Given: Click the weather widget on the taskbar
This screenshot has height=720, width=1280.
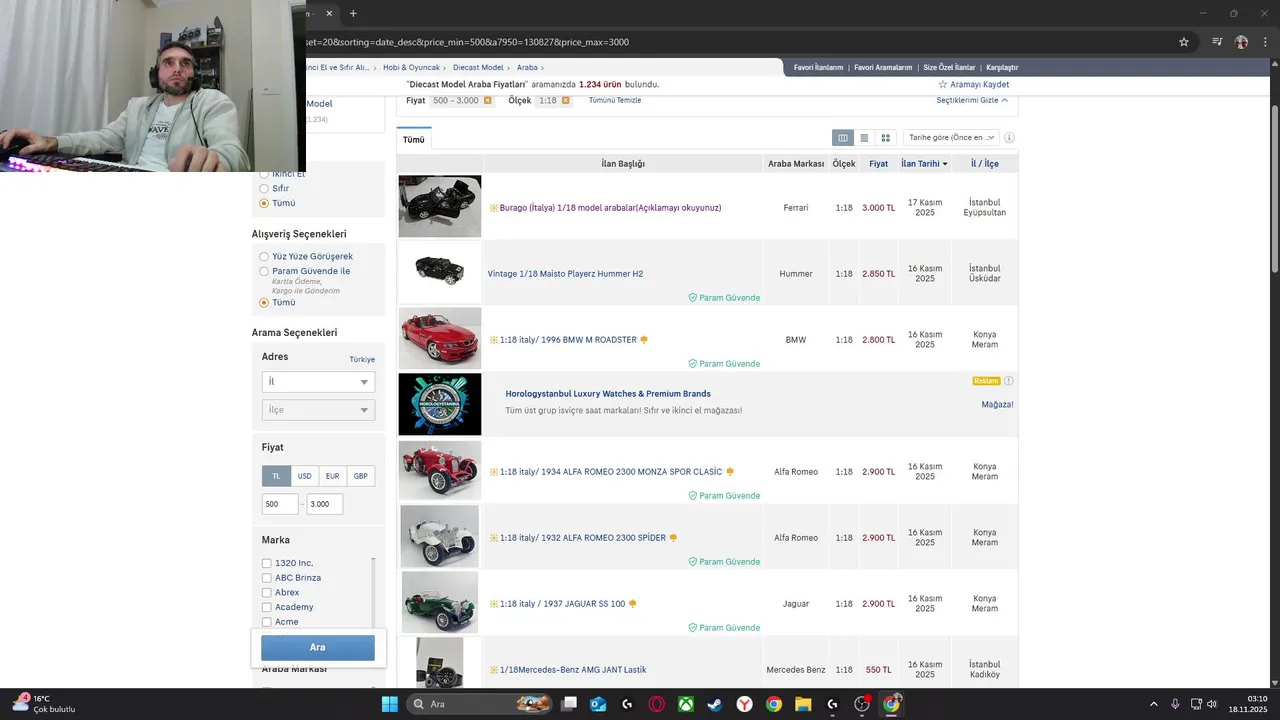Looking at the screenshot, I should coord(44,704).
